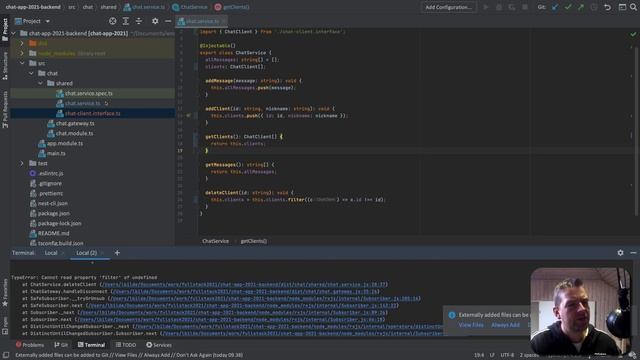Open the npm side tool window
640x360 pixels.
[5, 326]
